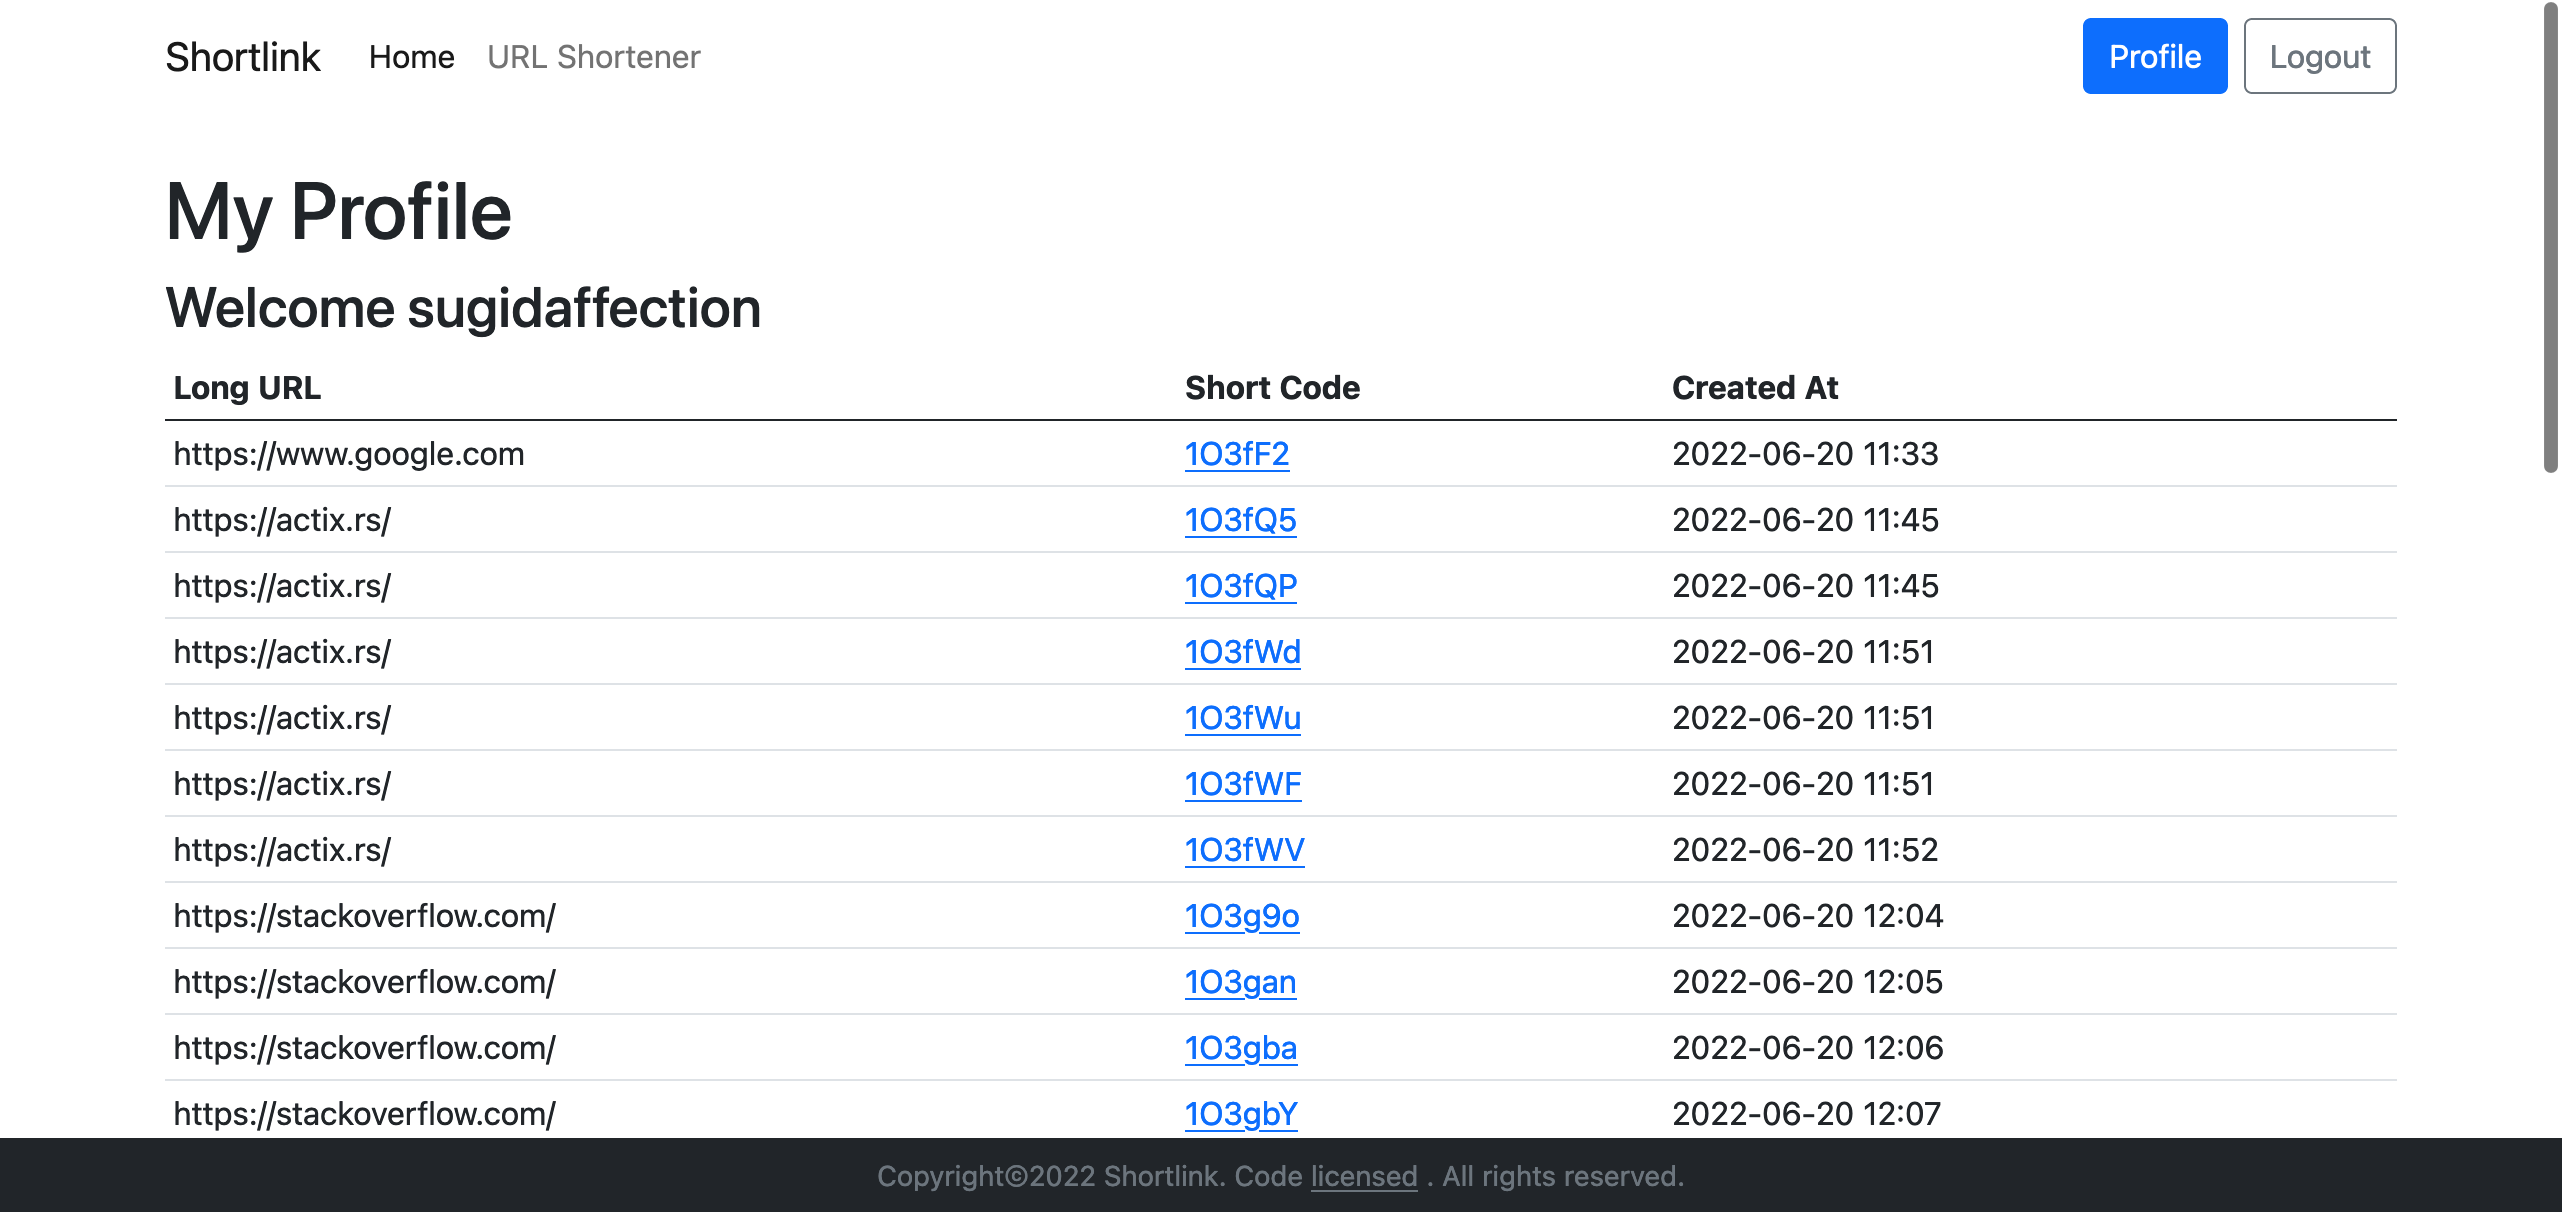Click short code link 1O3fWV
This screenshot has width=2562, height=1212.
coord(1245,848)
